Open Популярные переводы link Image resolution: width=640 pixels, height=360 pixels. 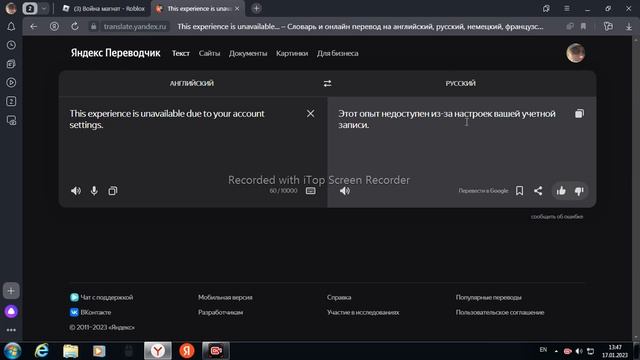(x=488, y=297)
